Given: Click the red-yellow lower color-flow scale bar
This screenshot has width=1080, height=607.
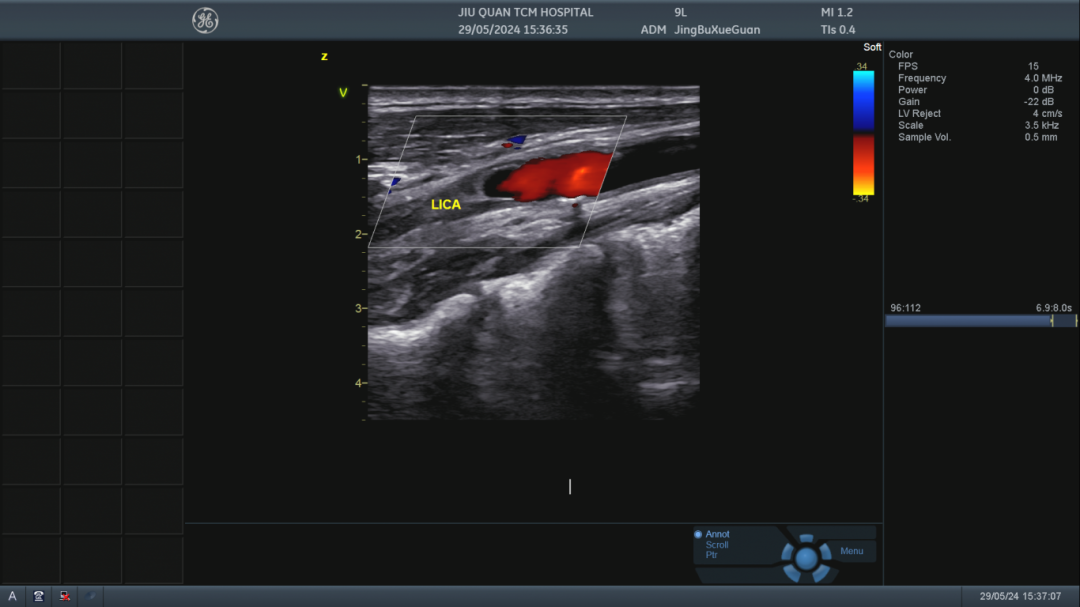Looking at the screenshot, I should 864,165.
